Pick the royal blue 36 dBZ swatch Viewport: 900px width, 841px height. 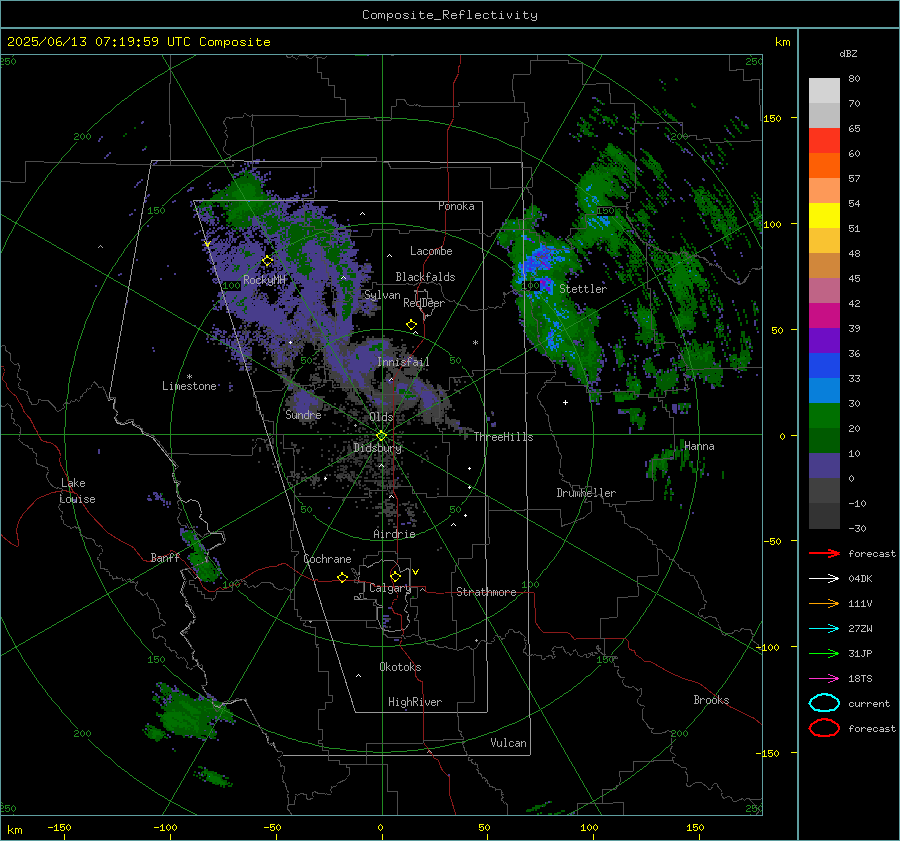824,366
